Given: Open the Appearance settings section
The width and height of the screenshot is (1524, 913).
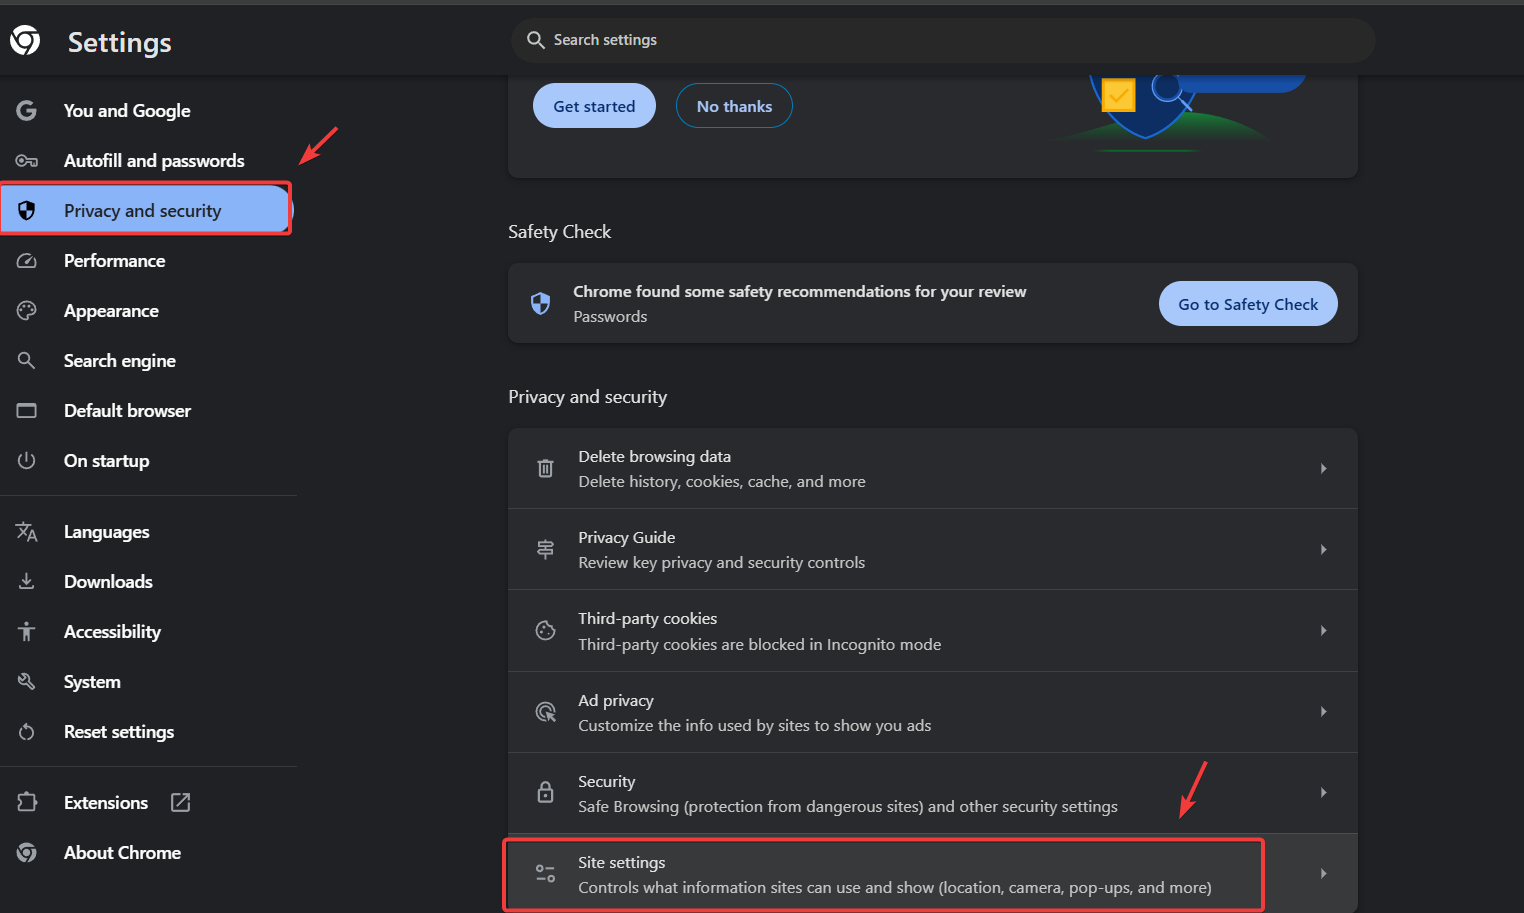Looking at the screenshot, I should (111, 311).
